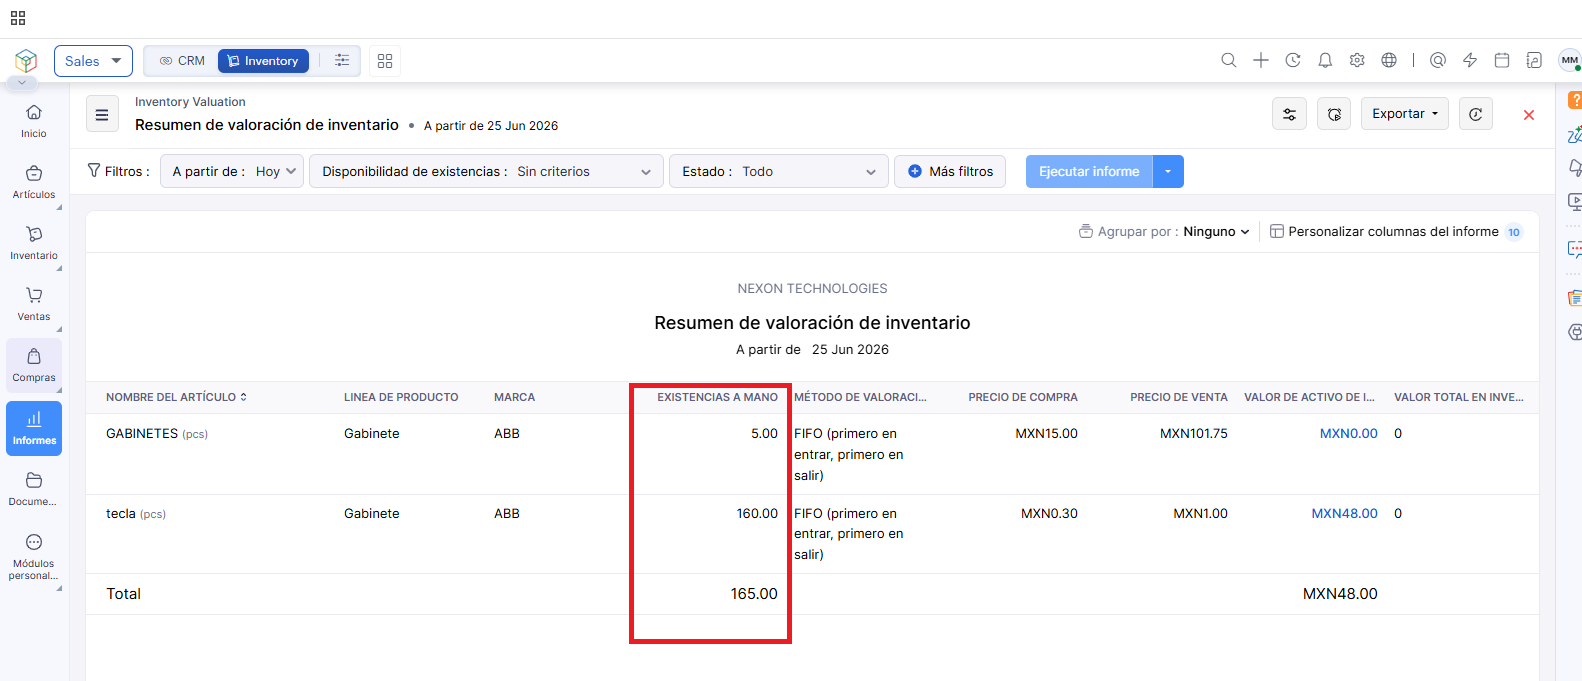This screenshot has height=681, width=1582.
Task: Open the Estado: Todo dropdown
Action: tap(779, 171)
